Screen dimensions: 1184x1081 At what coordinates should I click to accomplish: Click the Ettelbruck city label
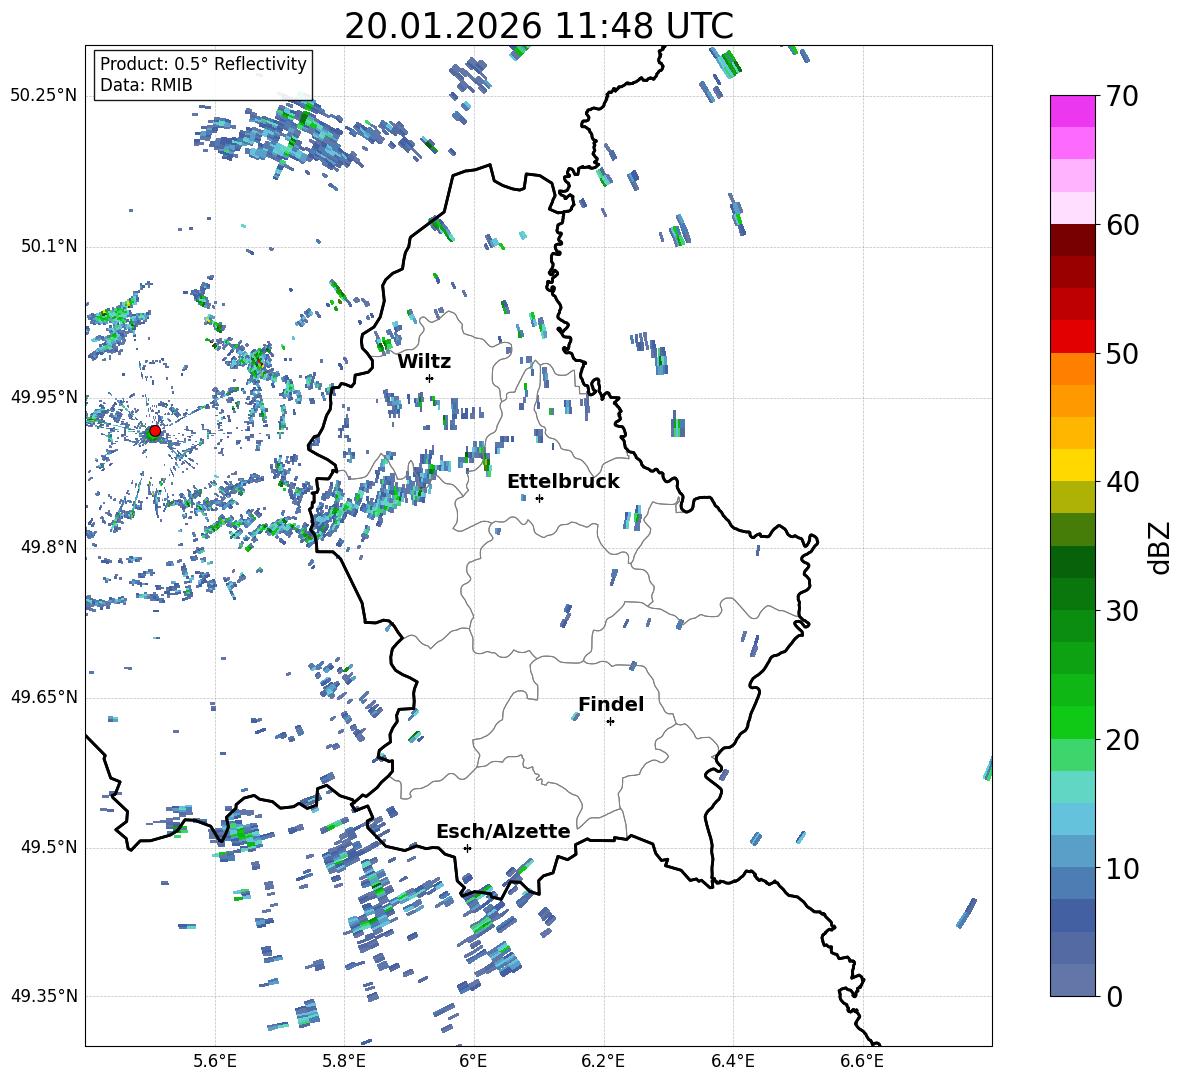(563, 482)
